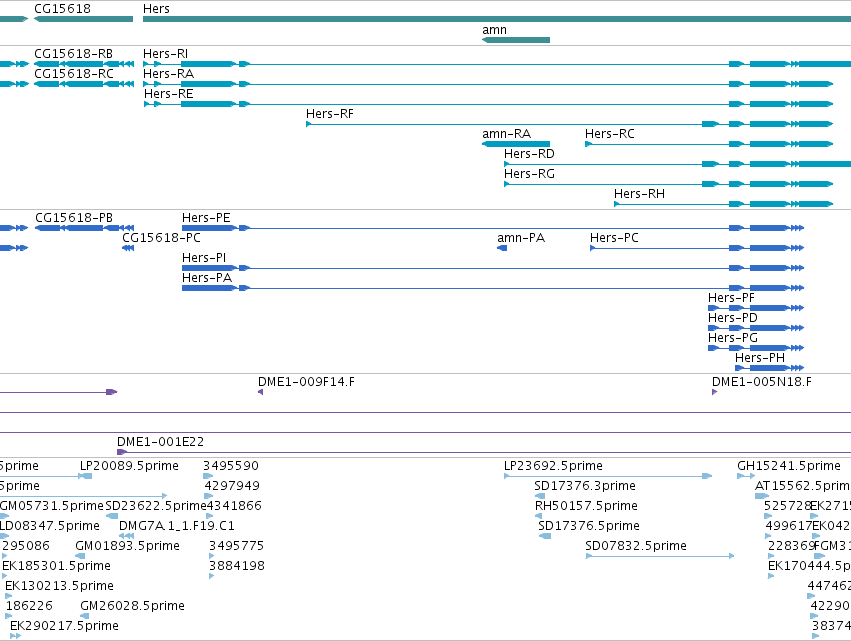
Task: Click the 3884198 EST label
Action: 237,567
